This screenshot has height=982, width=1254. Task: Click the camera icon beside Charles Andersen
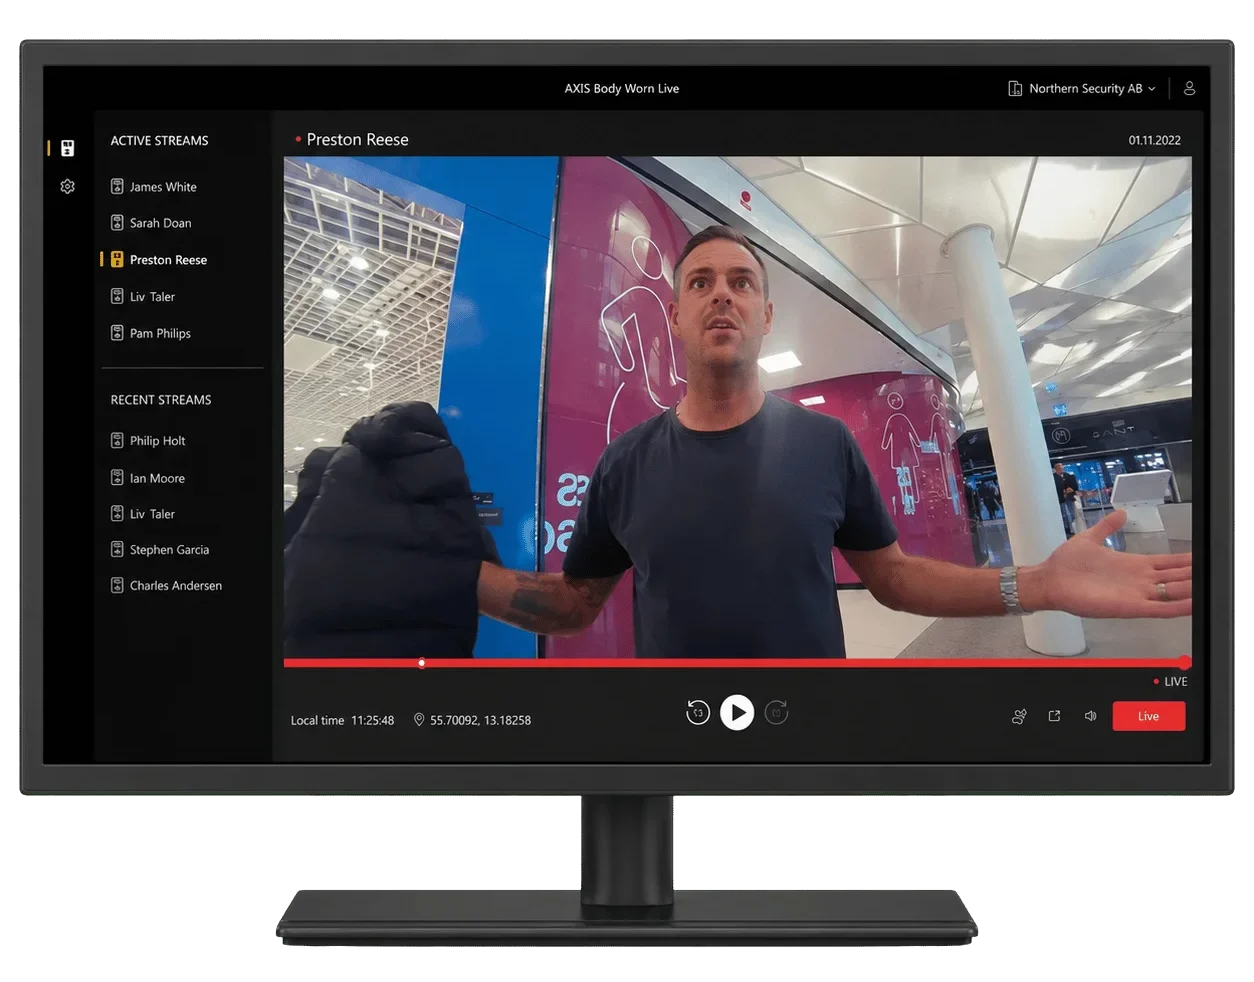click(117, 585)
